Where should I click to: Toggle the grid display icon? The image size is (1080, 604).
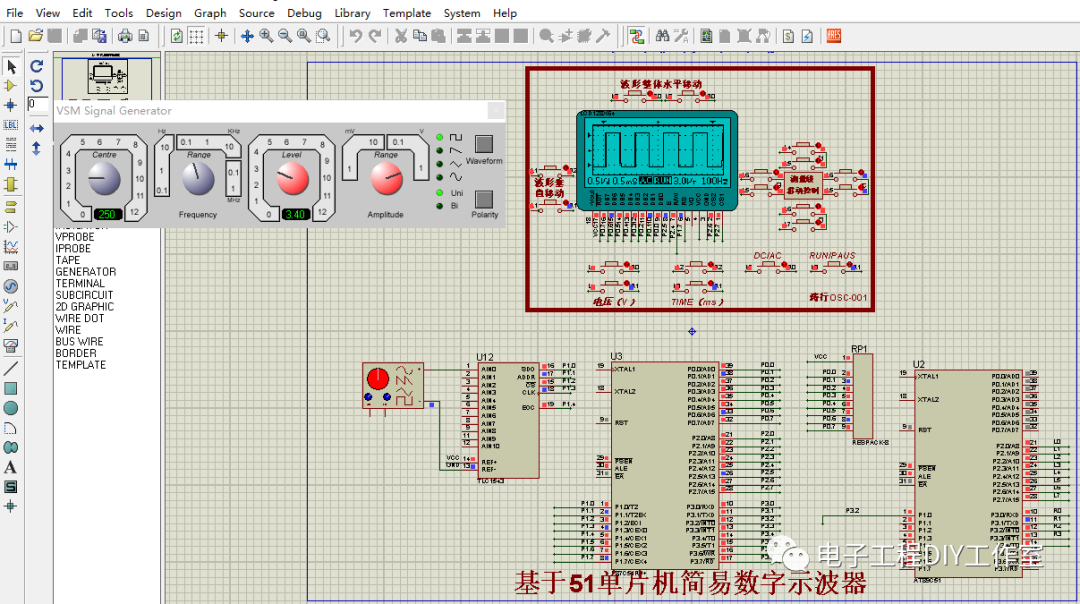[x=194, y=36]
